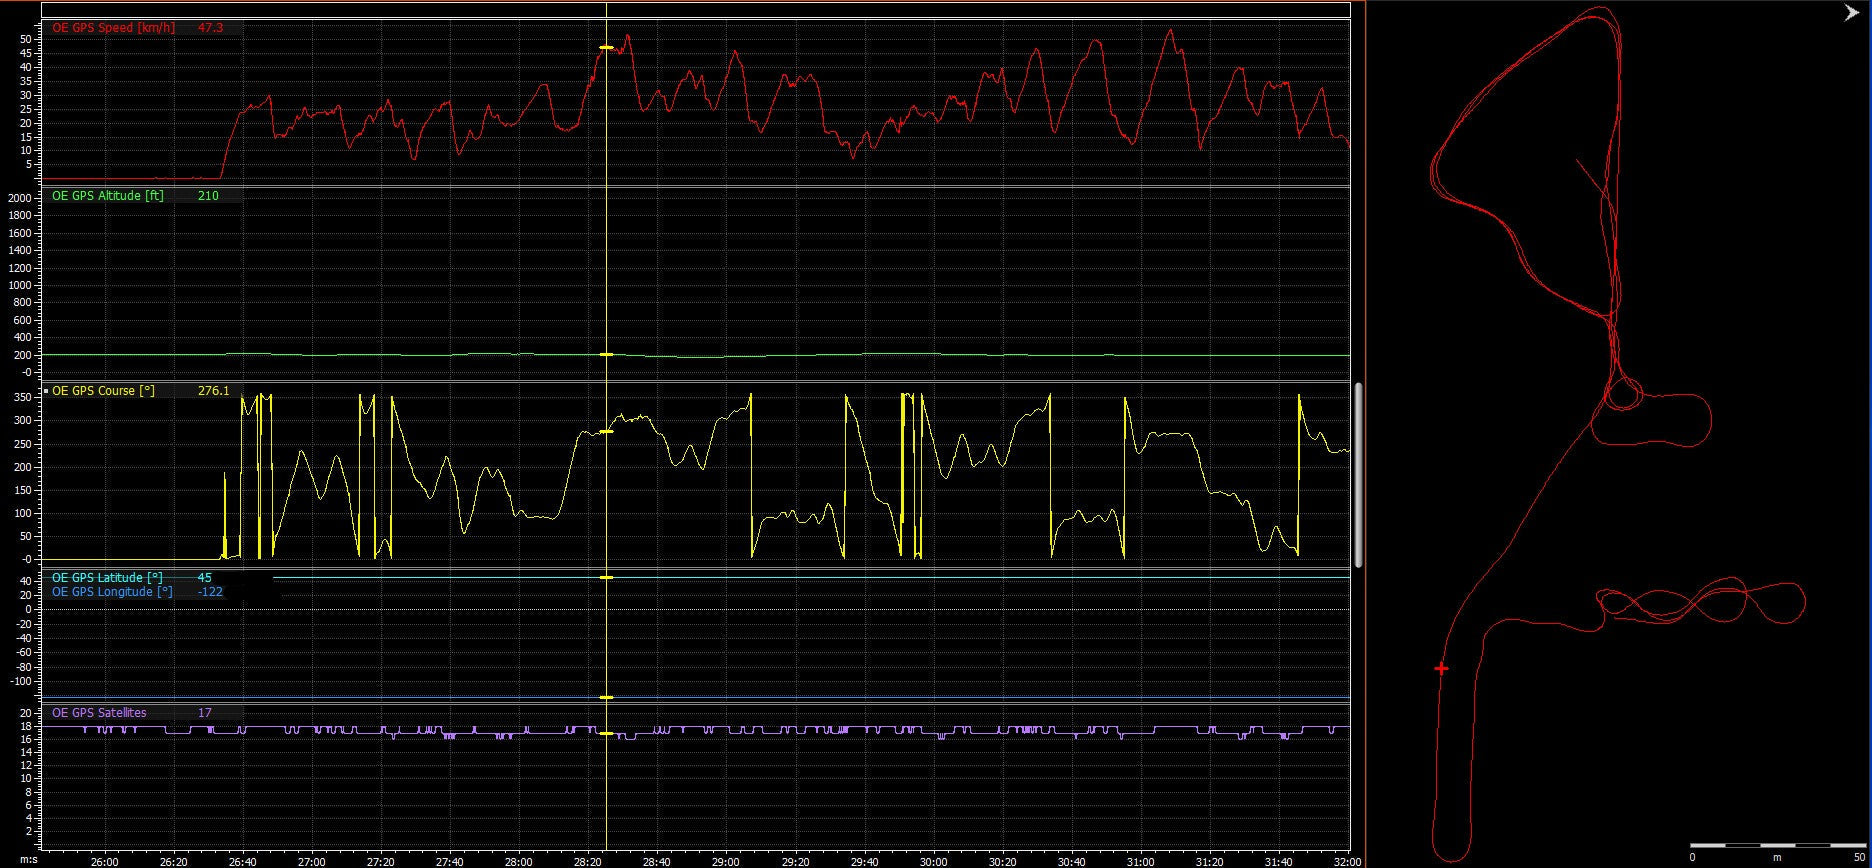1872x868 pixels.
Task: Click yellow cursor marker on course trace
Action: [606, 431]
